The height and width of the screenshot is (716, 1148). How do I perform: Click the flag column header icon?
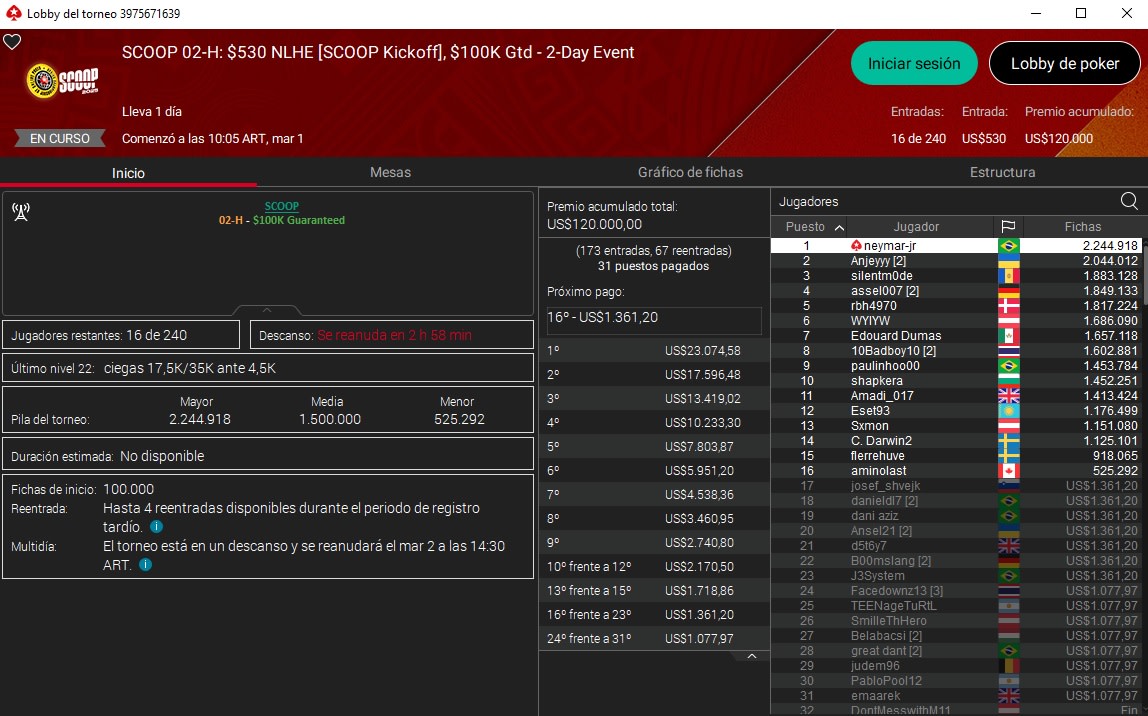coord(1008,227)
